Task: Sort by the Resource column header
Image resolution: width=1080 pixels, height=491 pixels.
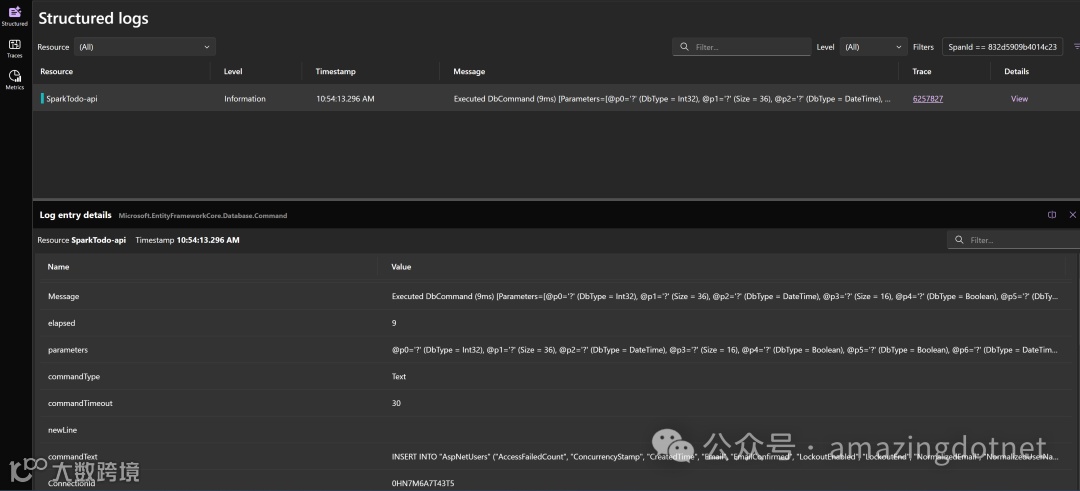Action: [56, 72]
